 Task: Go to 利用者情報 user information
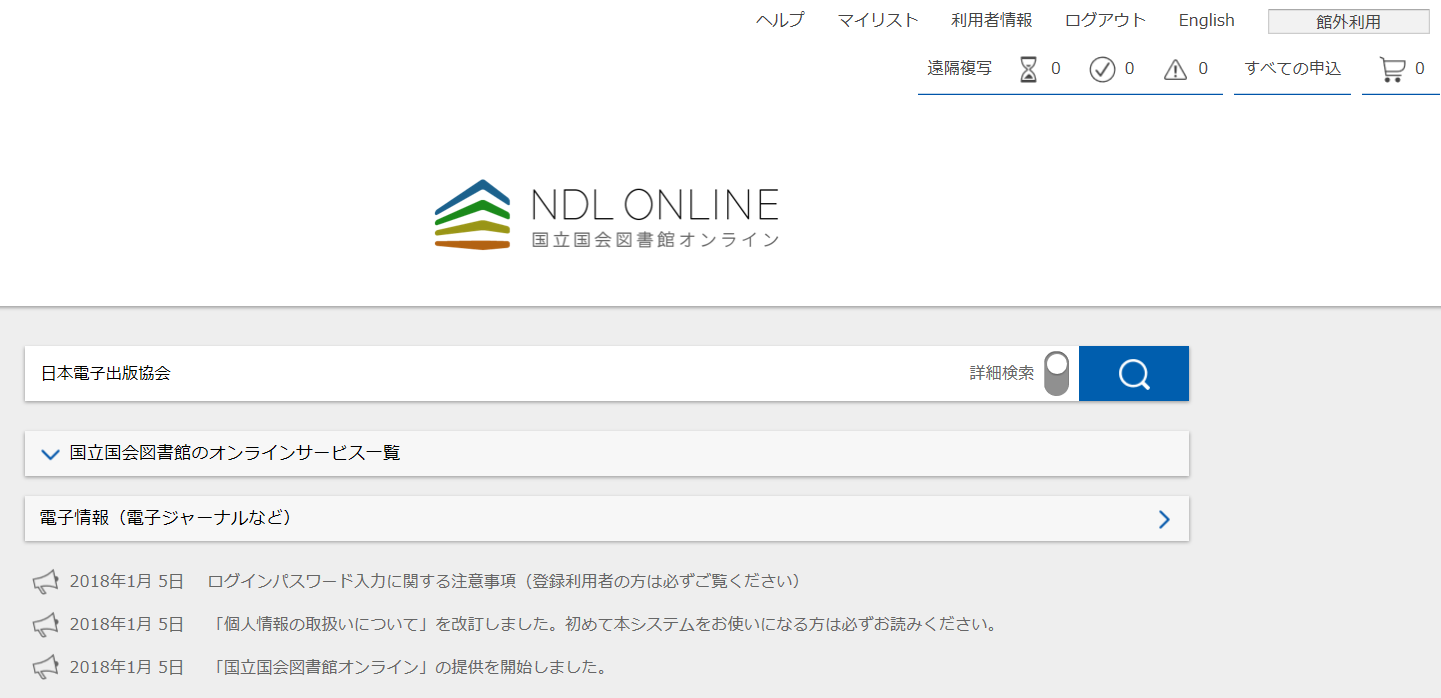coord(991,20)
